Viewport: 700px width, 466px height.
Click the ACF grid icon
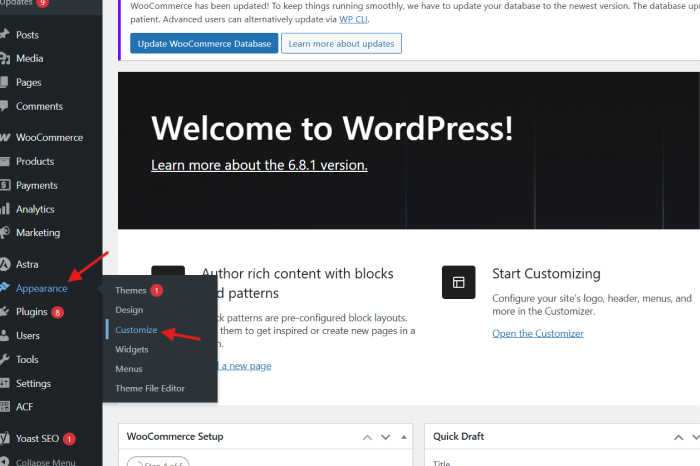point(4,407)
